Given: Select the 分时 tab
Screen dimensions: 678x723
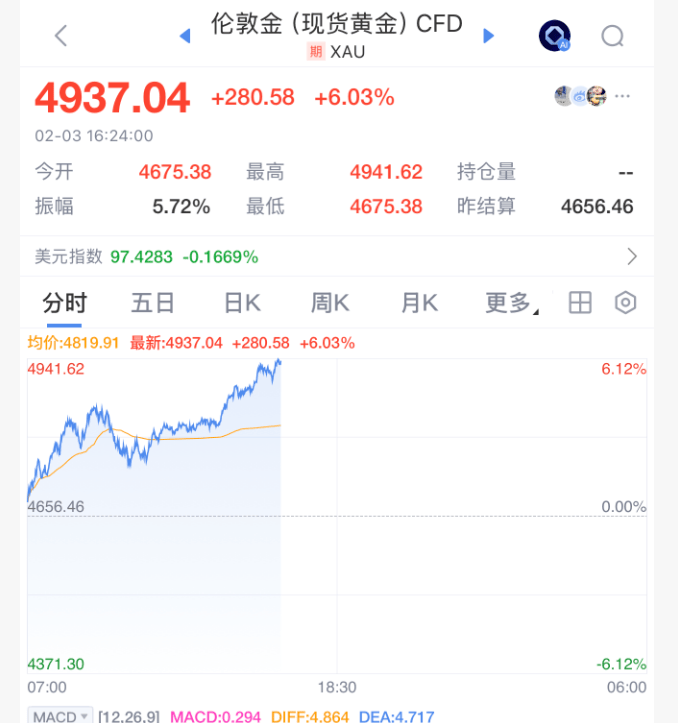Looking at the screenshot, I should pos(64,303).
